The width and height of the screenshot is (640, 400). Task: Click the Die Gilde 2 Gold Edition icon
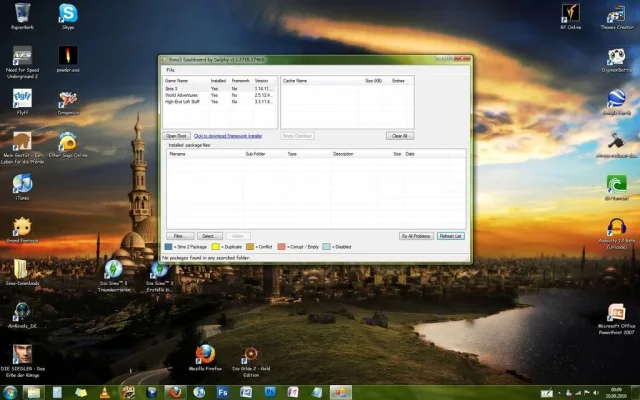[x=251, y=361]
